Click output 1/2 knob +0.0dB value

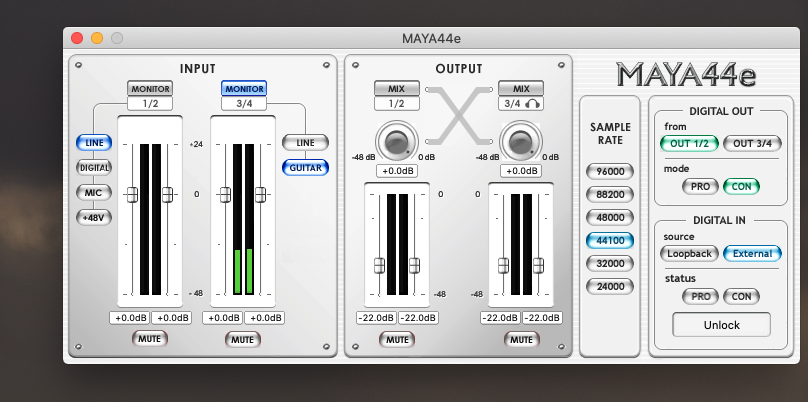397,171
